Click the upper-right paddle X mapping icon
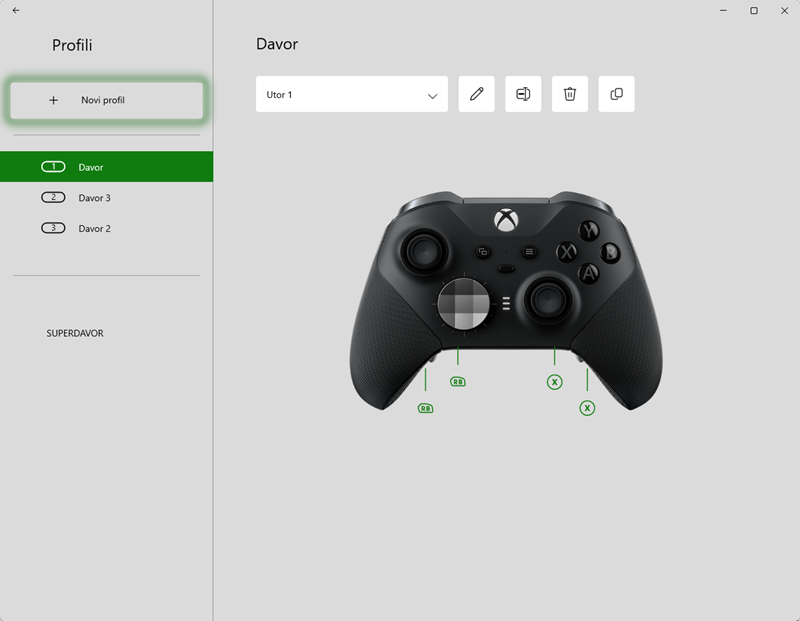Viewport: 800px width, 621px height. (555, 382)
